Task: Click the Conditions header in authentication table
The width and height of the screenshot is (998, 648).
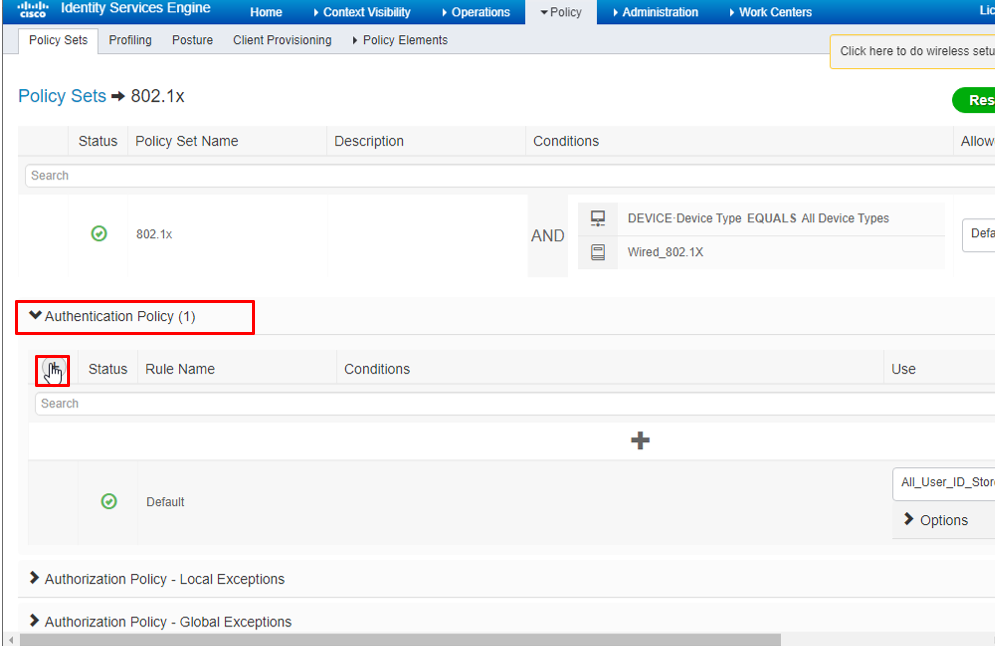Action: (377, 369)
